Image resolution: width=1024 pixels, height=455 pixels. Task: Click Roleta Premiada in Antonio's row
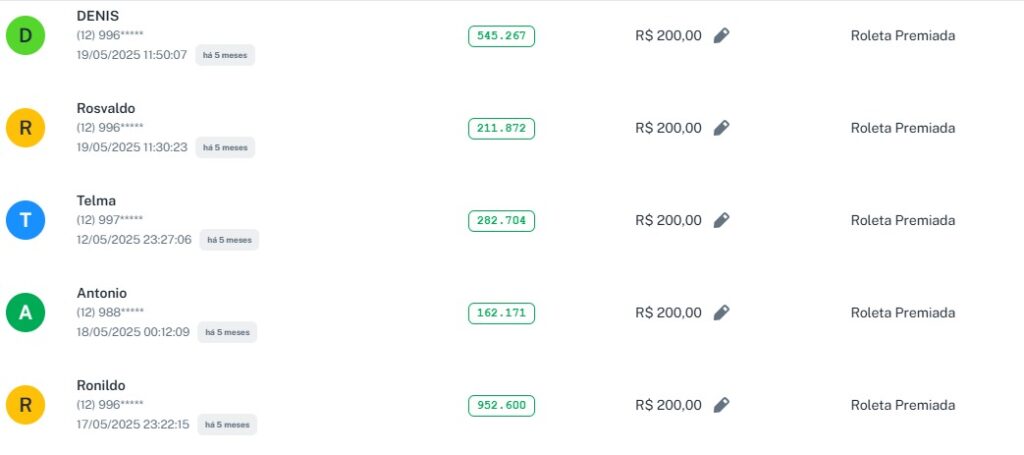click(x=902, y=313)
